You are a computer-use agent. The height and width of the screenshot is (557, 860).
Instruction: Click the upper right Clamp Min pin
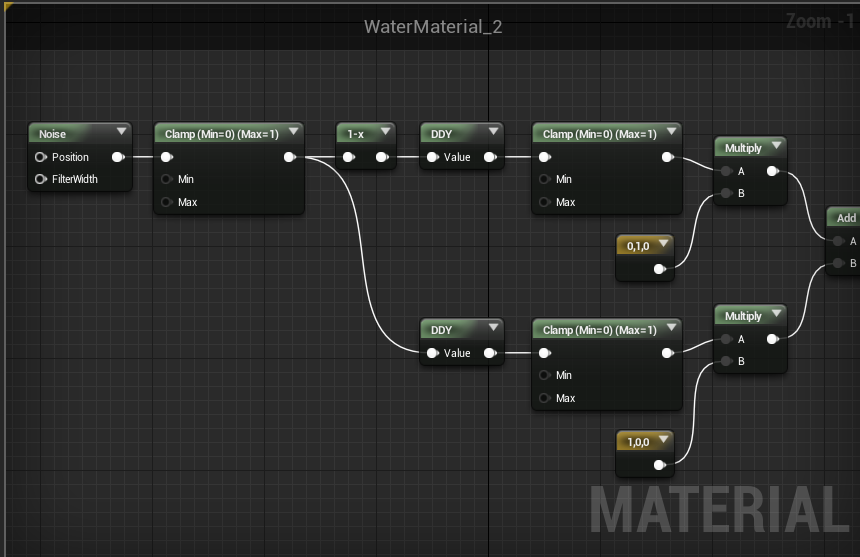coord(545,179)
